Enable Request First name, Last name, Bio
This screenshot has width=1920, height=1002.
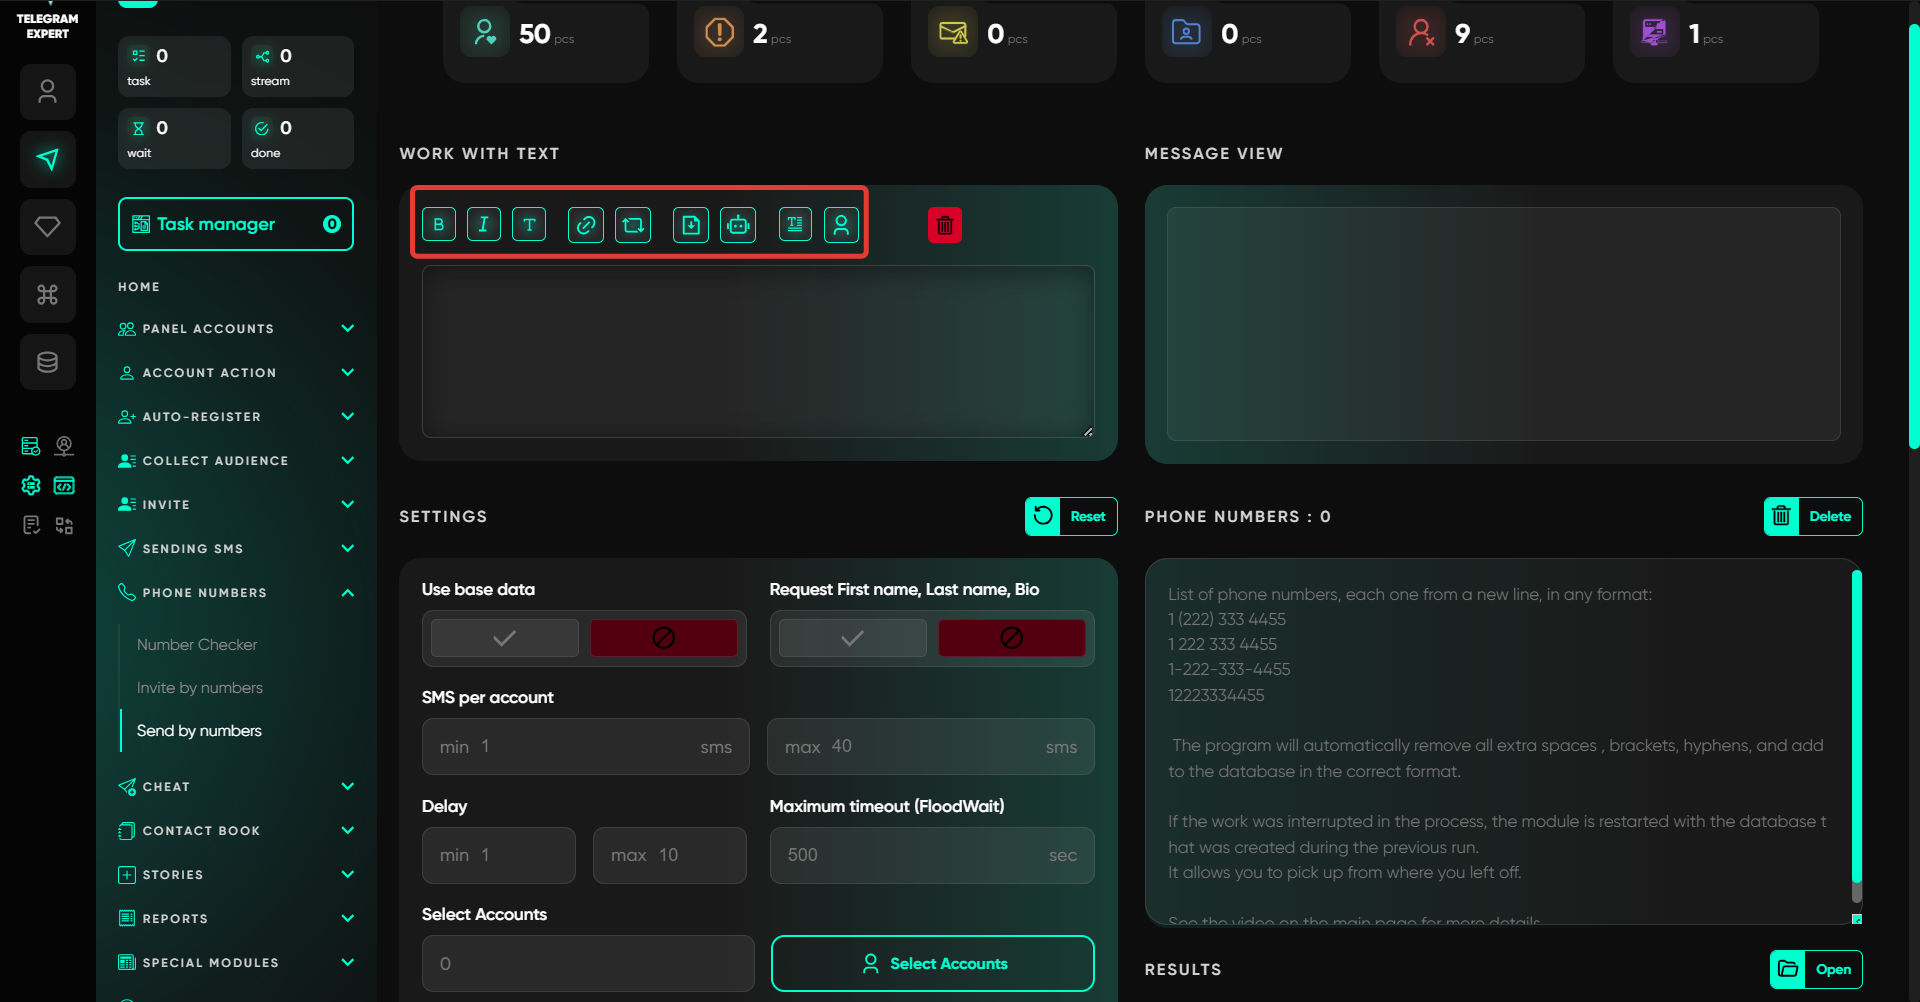852,638
